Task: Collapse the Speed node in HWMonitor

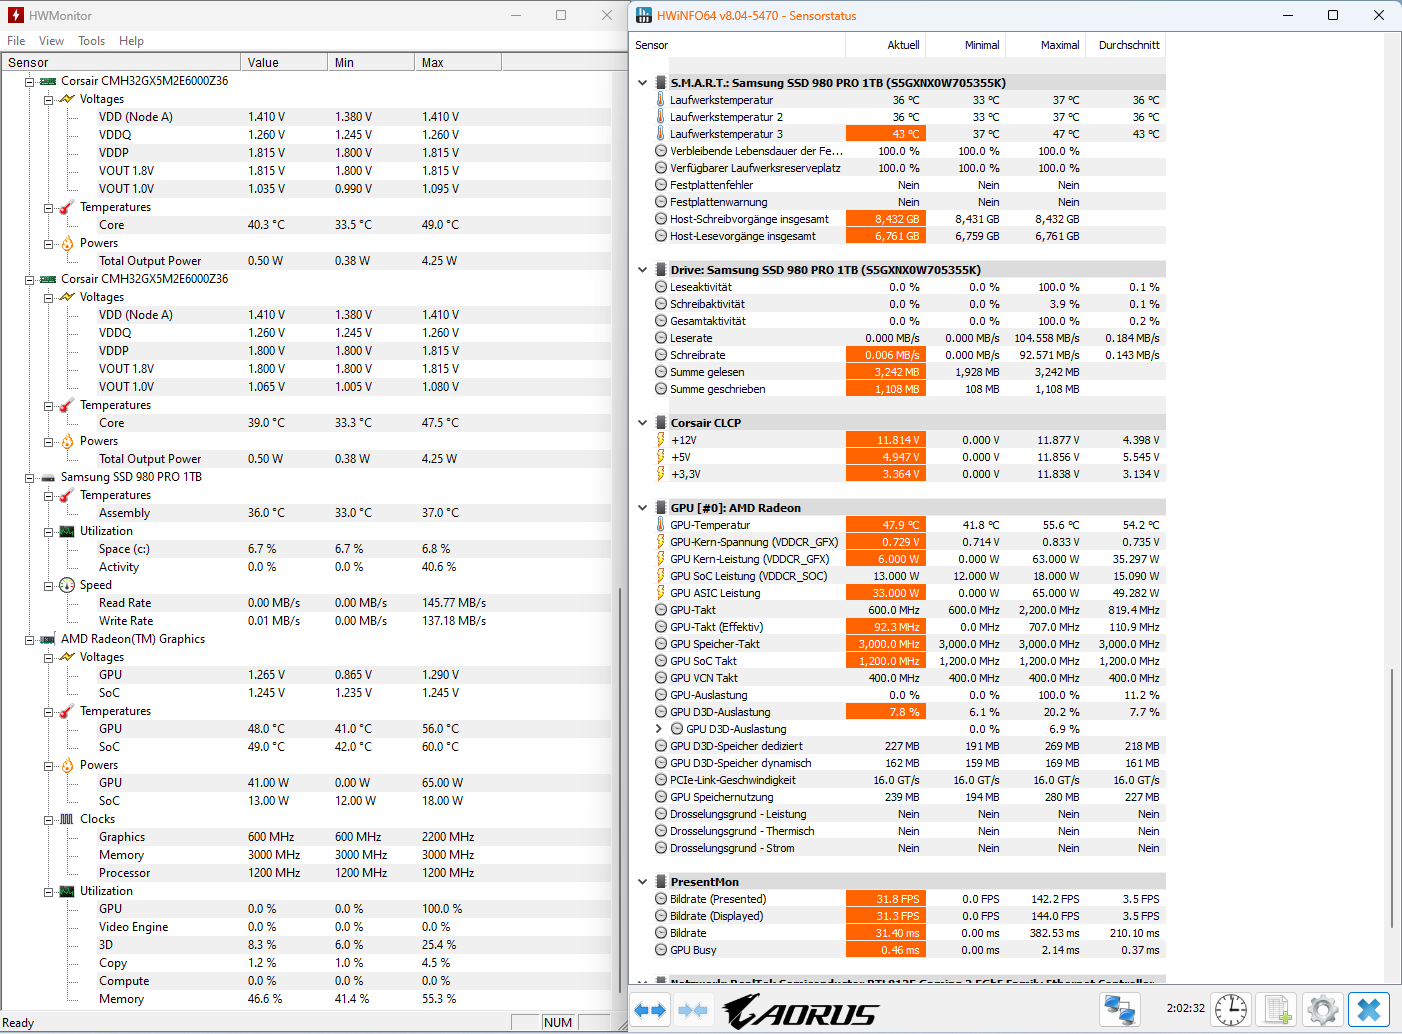Action: point(48,585)
